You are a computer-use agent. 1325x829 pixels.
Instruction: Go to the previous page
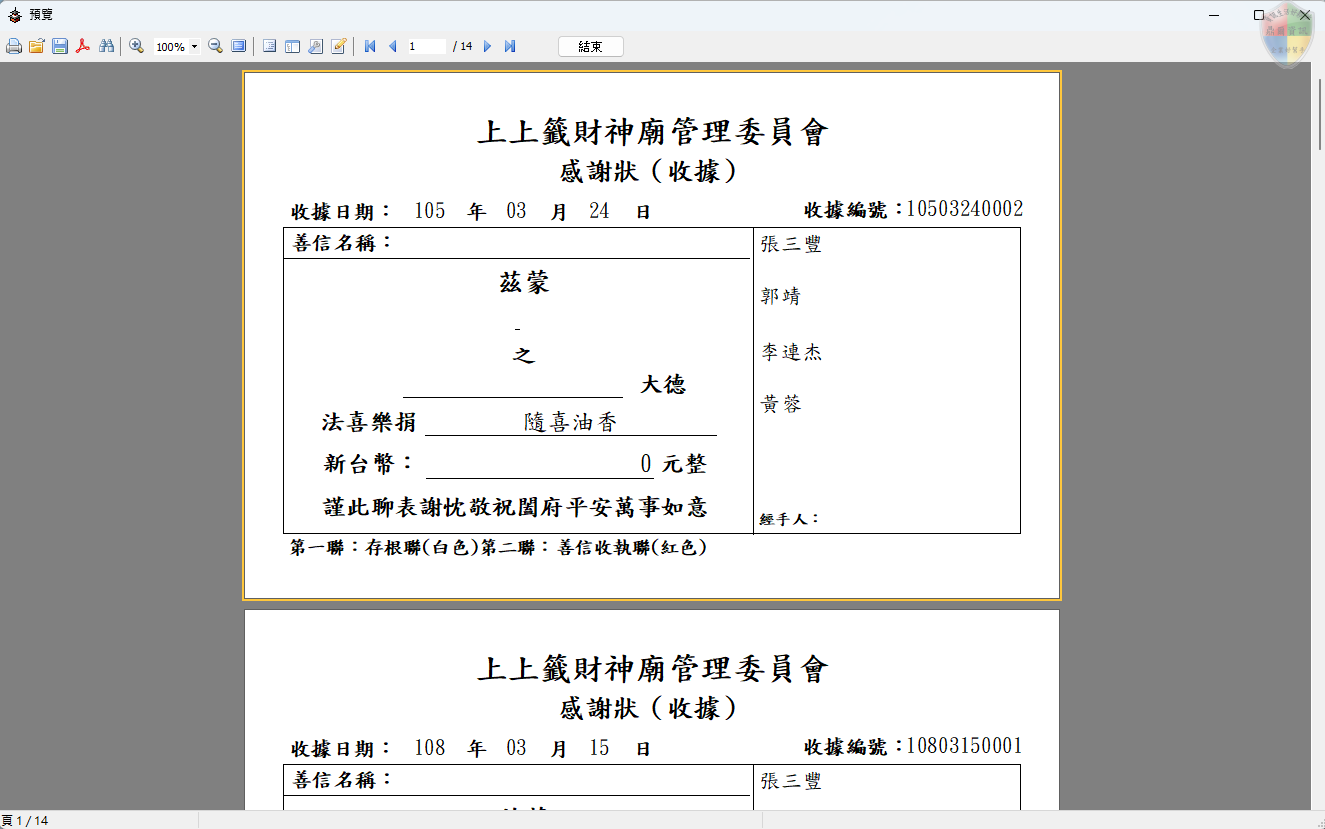[392, 46]
